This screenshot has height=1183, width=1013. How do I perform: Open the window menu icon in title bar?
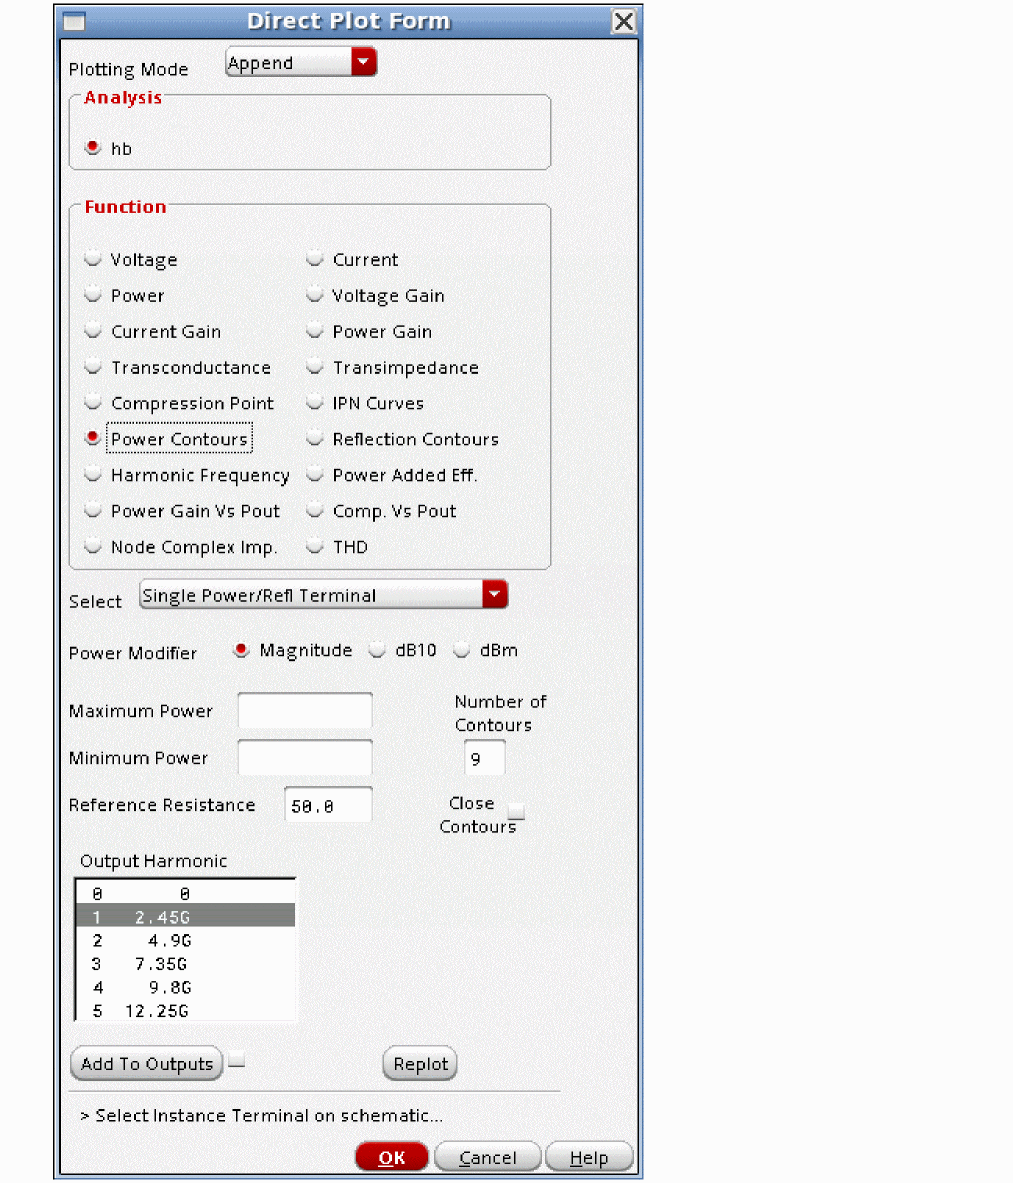[74, 21]
